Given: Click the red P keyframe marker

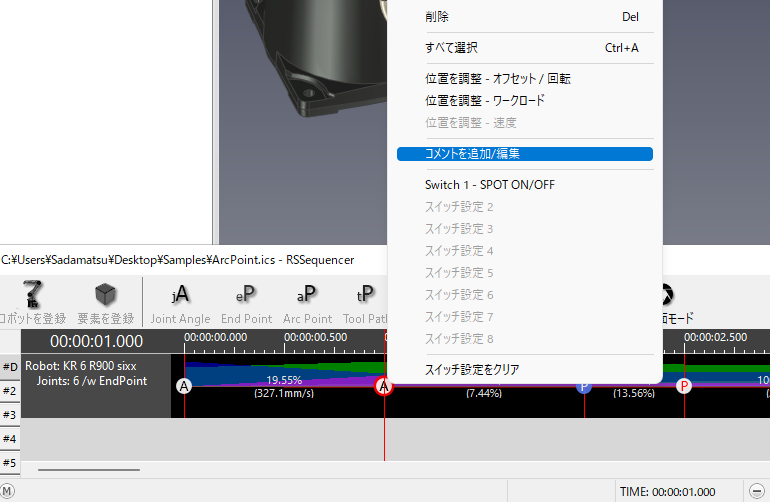Looking at the screenshot, I should [684, 386].
